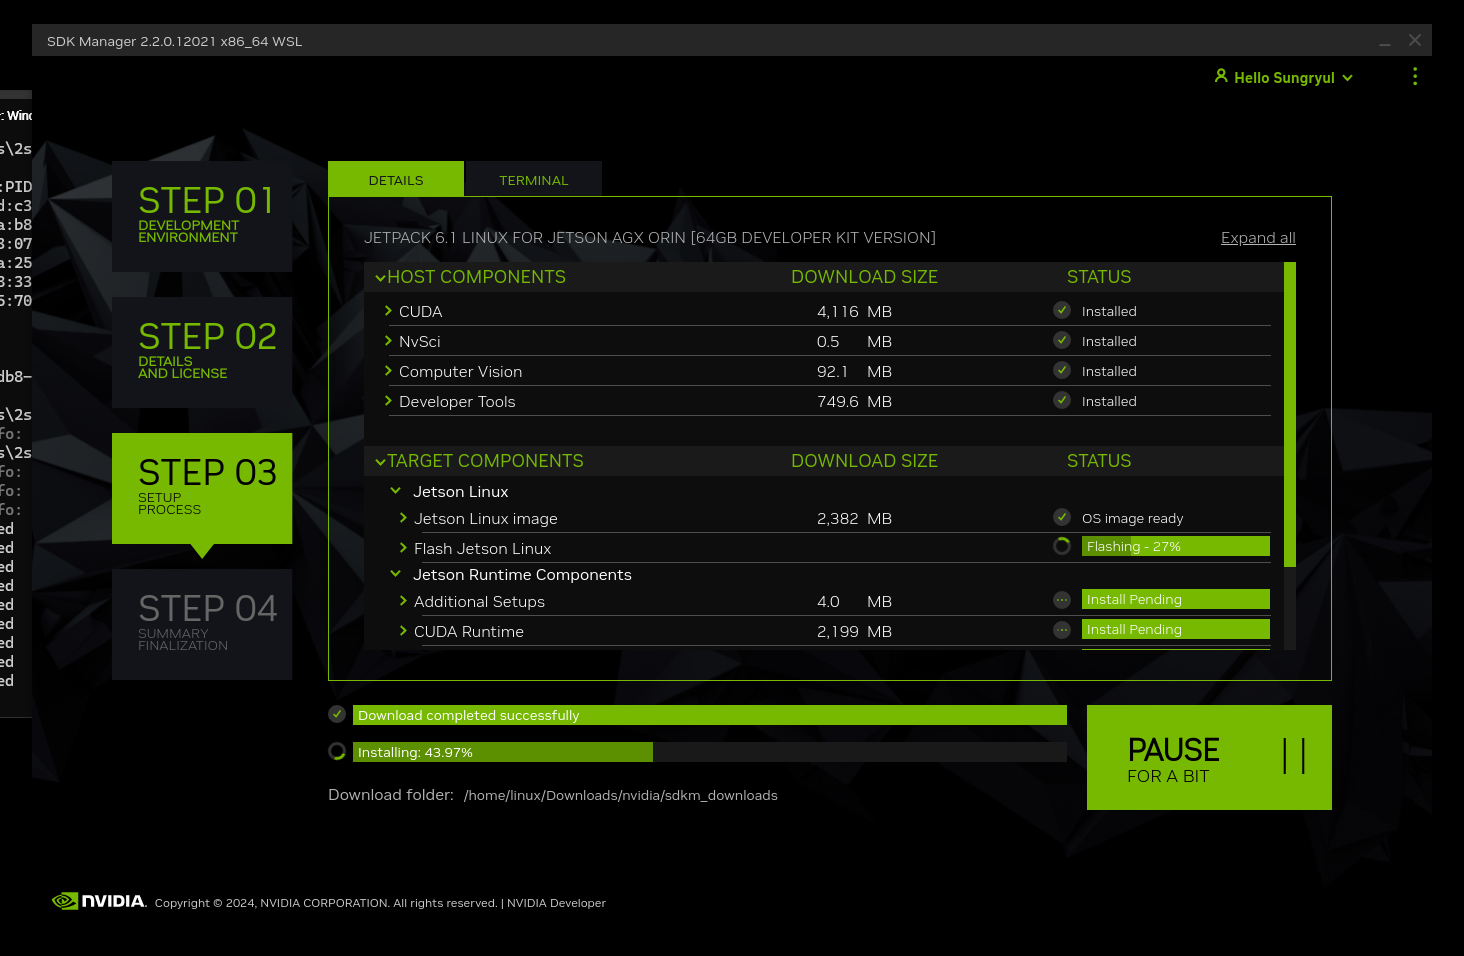Click Additional Setups pending status icon
This screenshot has height=956, width=1464.
click(x=1062, y=600)
